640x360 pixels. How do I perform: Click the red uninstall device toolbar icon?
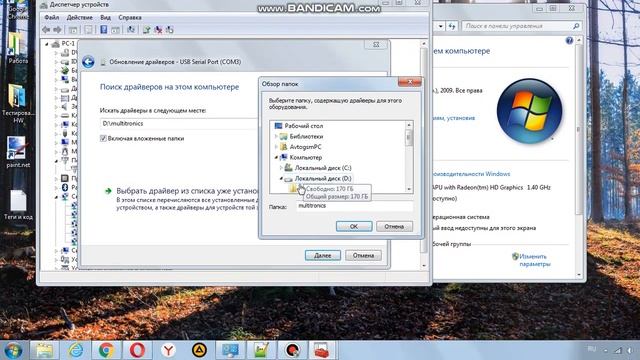(x=158, y=30)
